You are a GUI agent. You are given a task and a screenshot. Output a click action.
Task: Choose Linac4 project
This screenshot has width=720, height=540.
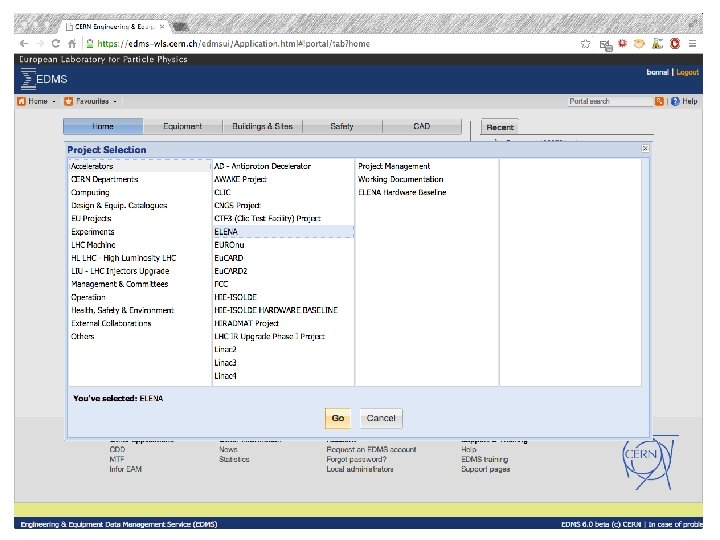(283, 376)
